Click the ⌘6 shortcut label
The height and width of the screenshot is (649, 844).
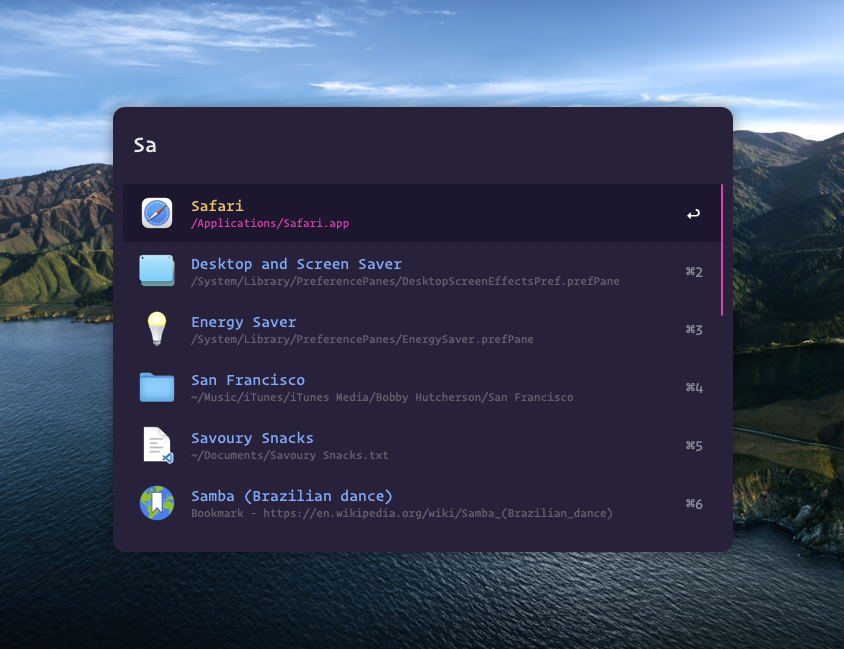[x=694, y=504]
